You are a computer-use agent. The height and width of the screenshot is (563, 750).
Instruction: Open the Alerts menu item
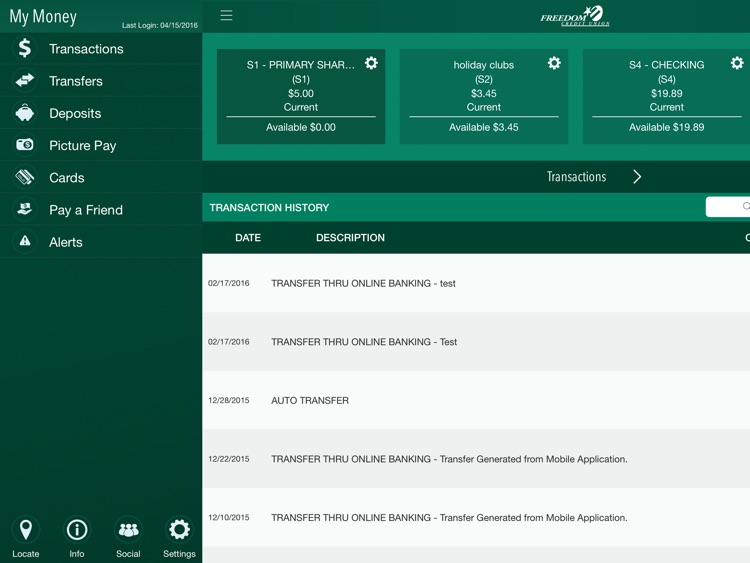click(101, 242)
